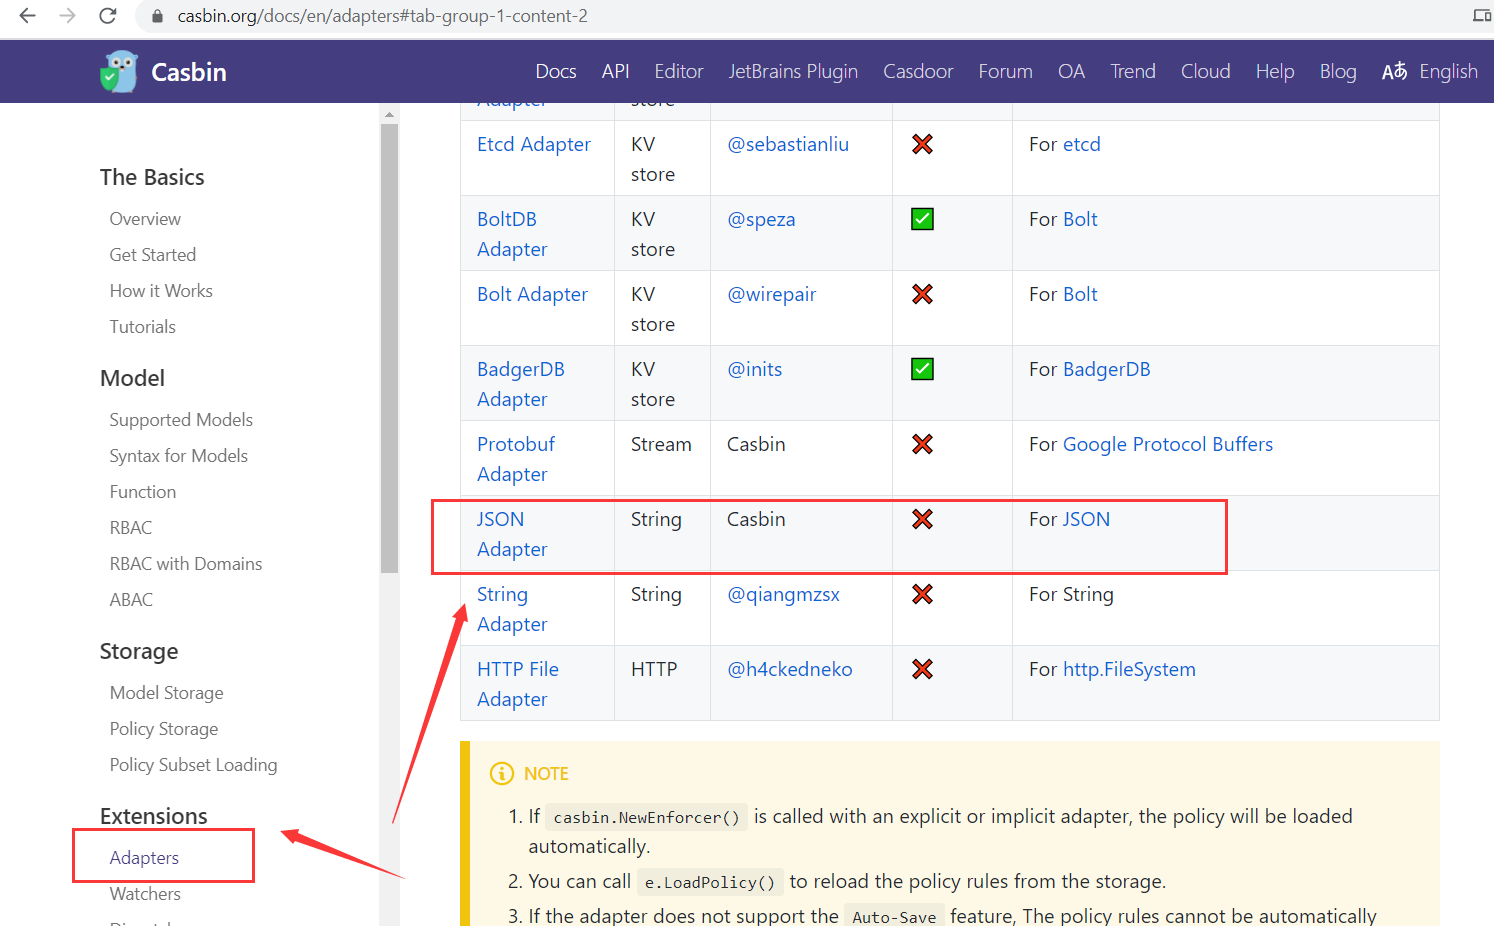Open the Docs menu item
The height and width of the screenshot is (926, 1494).
[555, 72]
